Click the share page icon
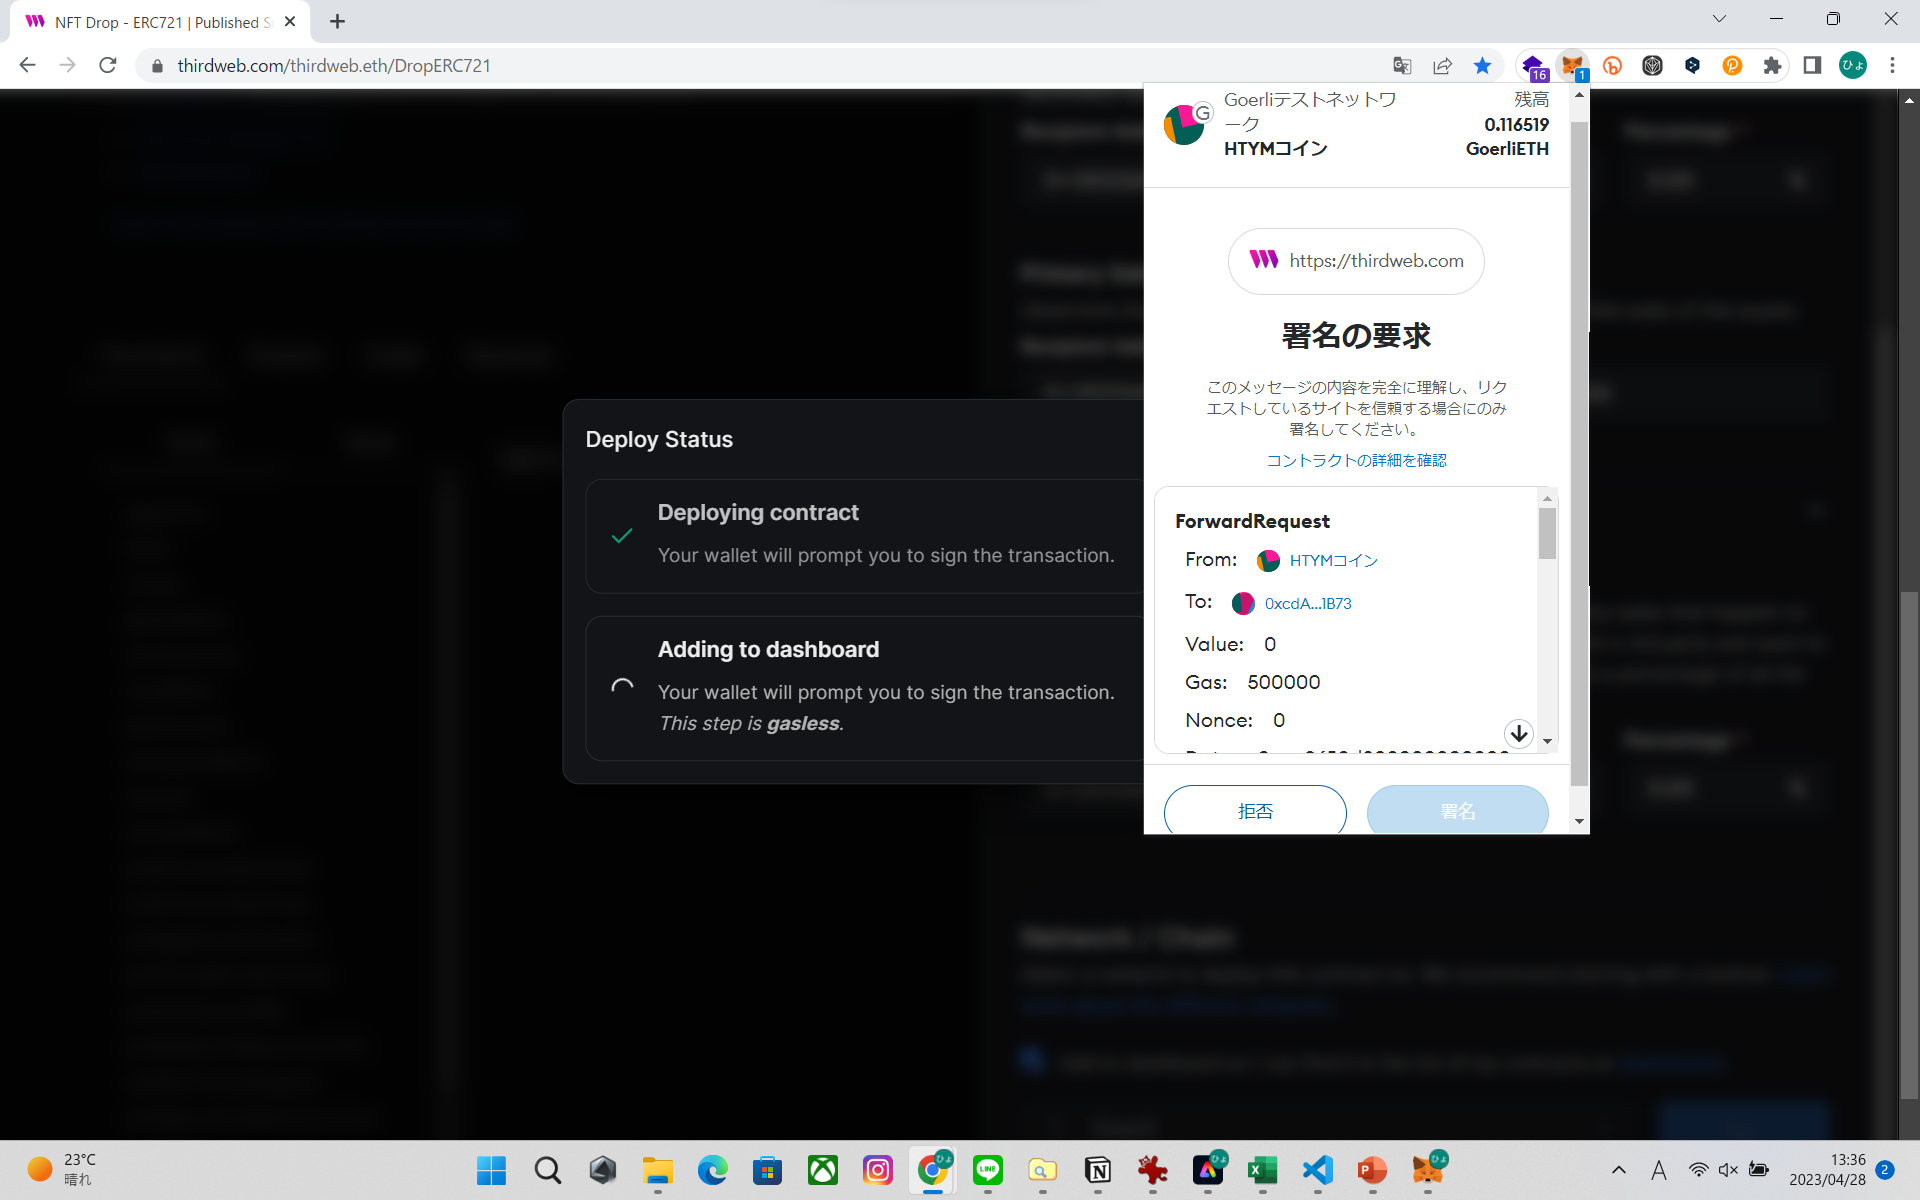 pos(1442,66)
